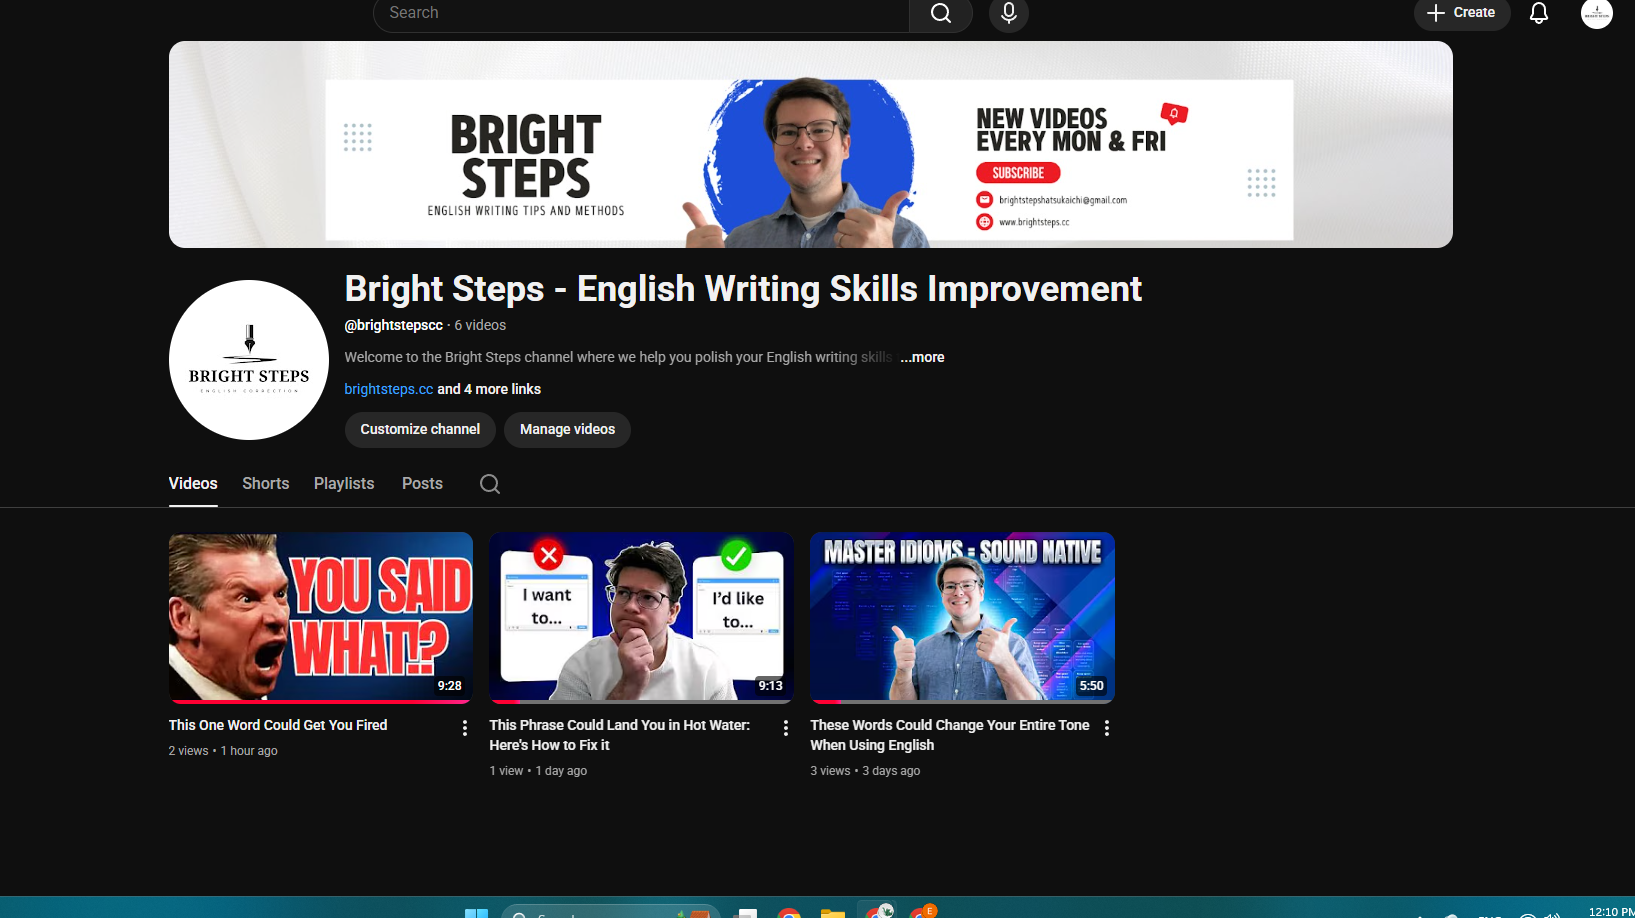Open the Playlists tab
Screen dimensions: 1635x918
[x=344, y=484]
